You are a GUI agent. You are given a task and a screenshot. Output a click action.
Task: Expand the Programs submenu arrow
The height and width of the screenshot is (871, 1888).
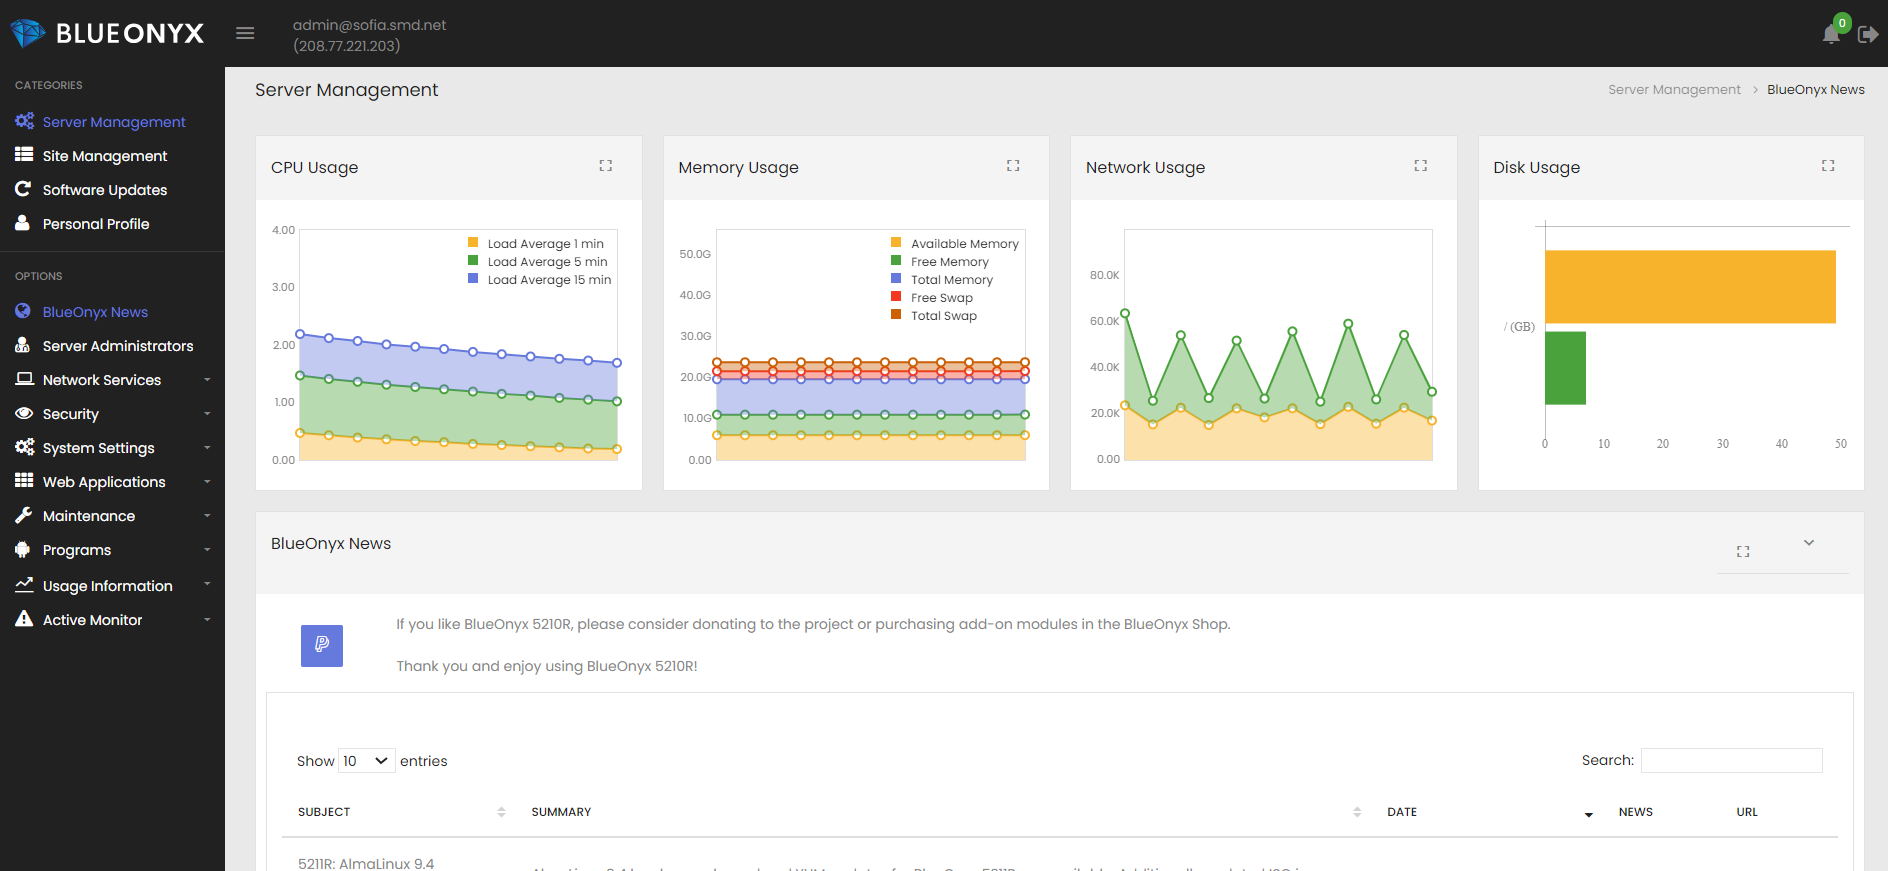click(207, 550)
